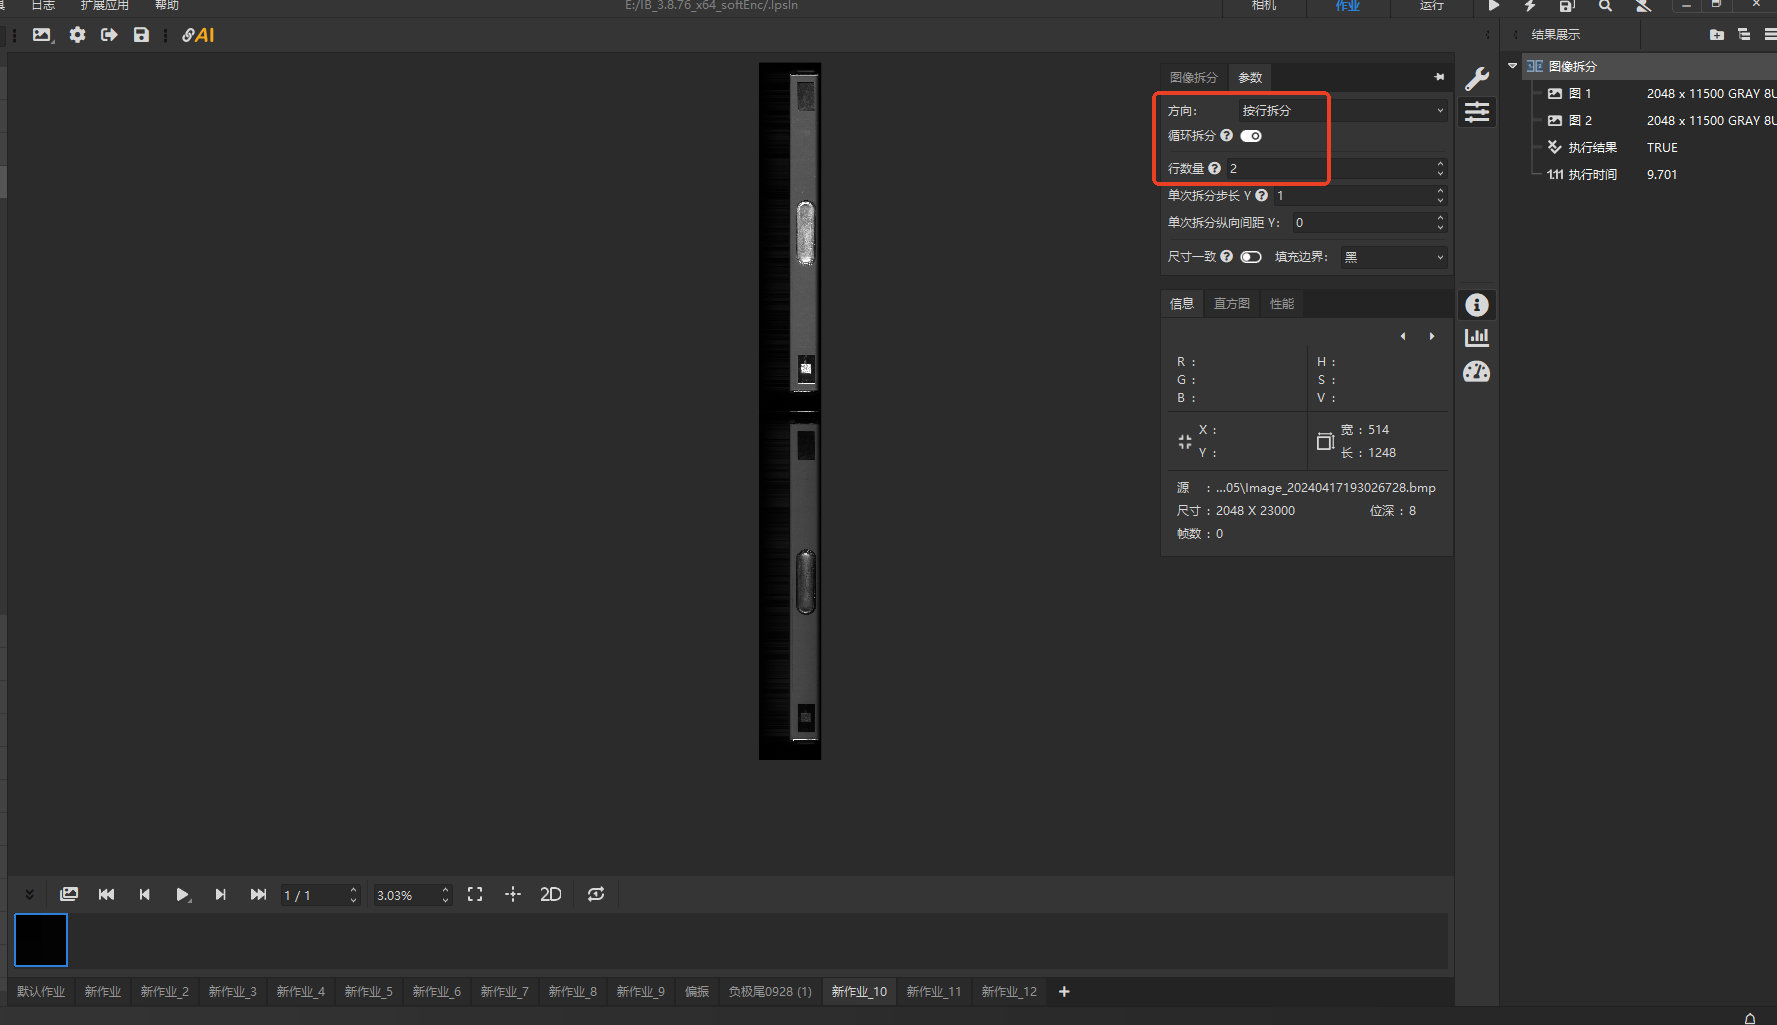Screen dimensions: 1777x1025
Task: Click the fit-to-screen icon
Action: coord(475,895)
